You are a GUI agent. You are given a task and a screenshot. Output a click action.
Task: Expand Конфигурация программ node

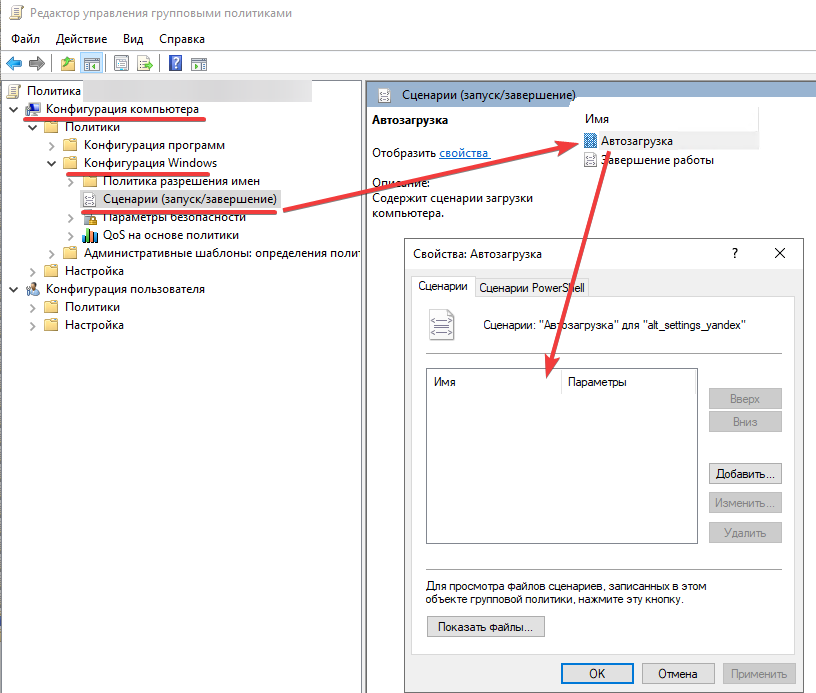[52, 146]
